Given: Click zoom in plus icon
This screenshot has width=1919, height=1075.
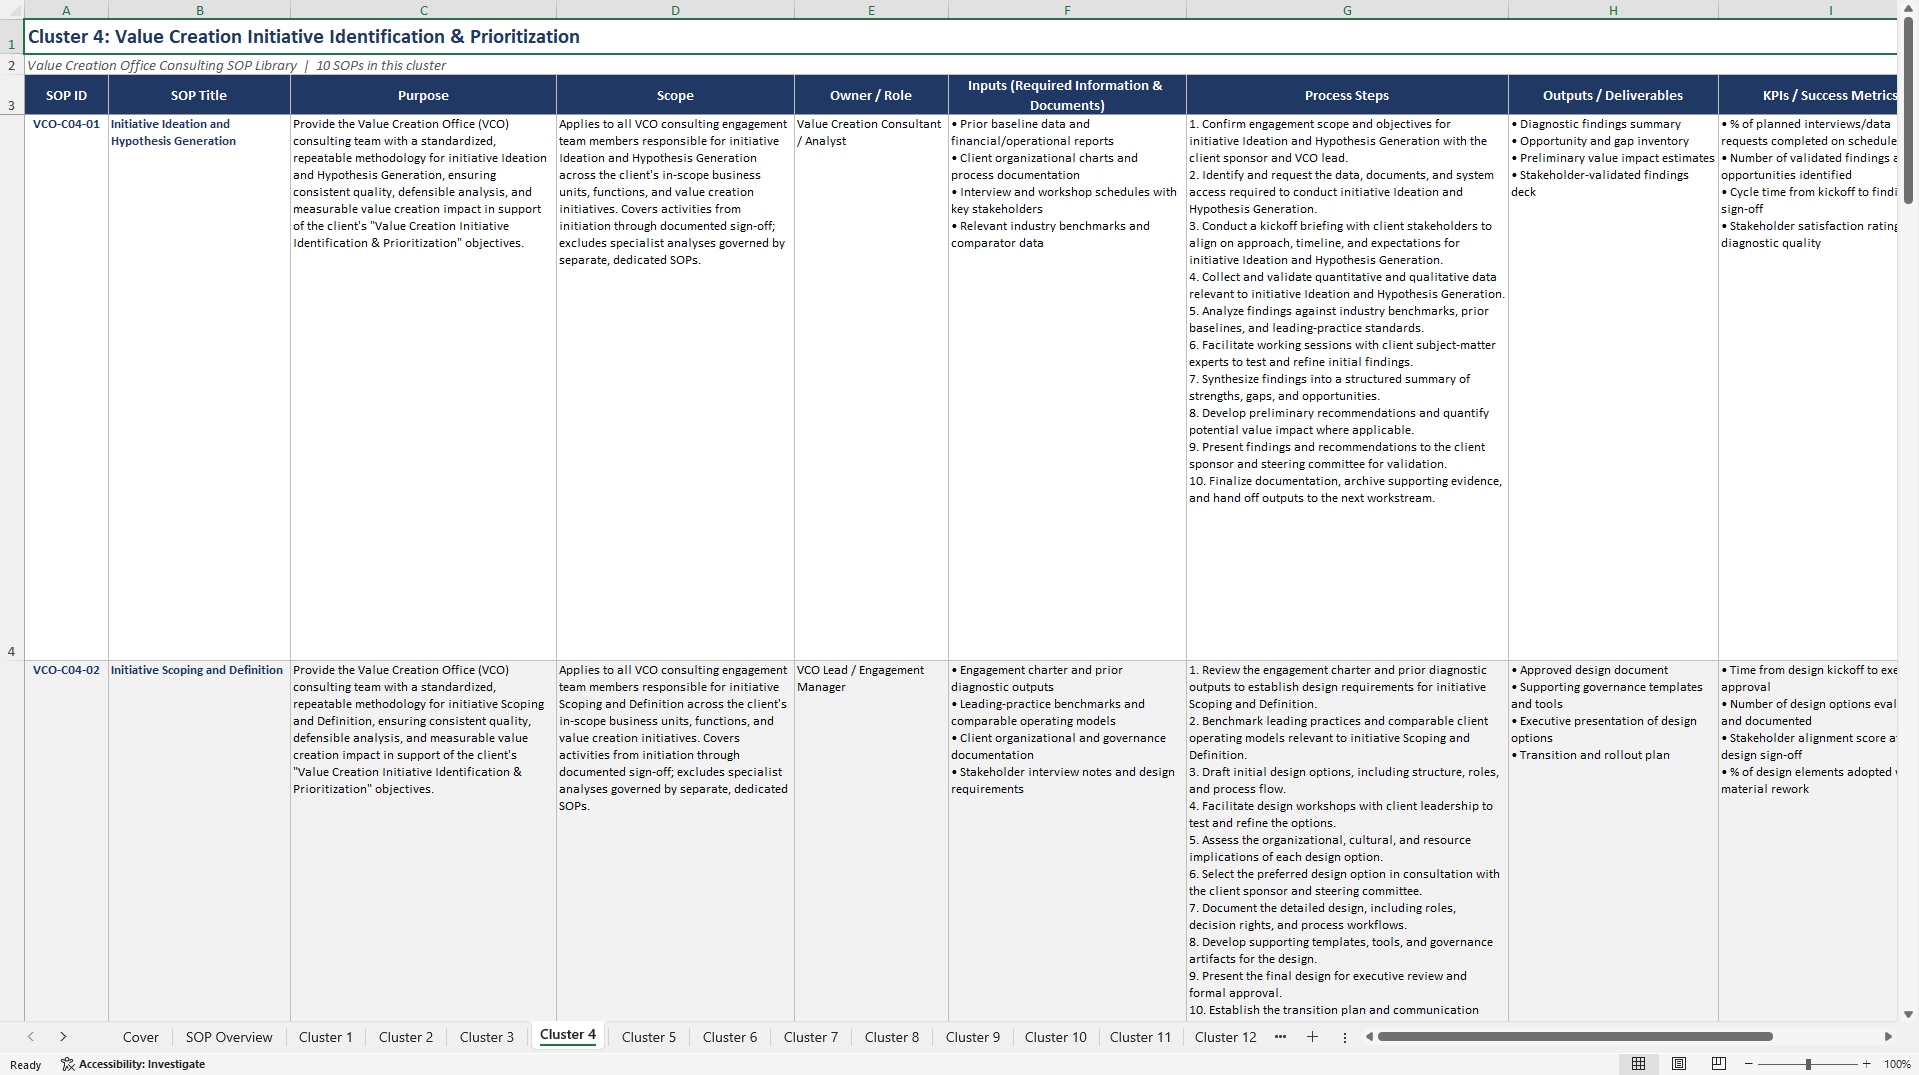Looking at the screenshot, I should (1866, 1064).
